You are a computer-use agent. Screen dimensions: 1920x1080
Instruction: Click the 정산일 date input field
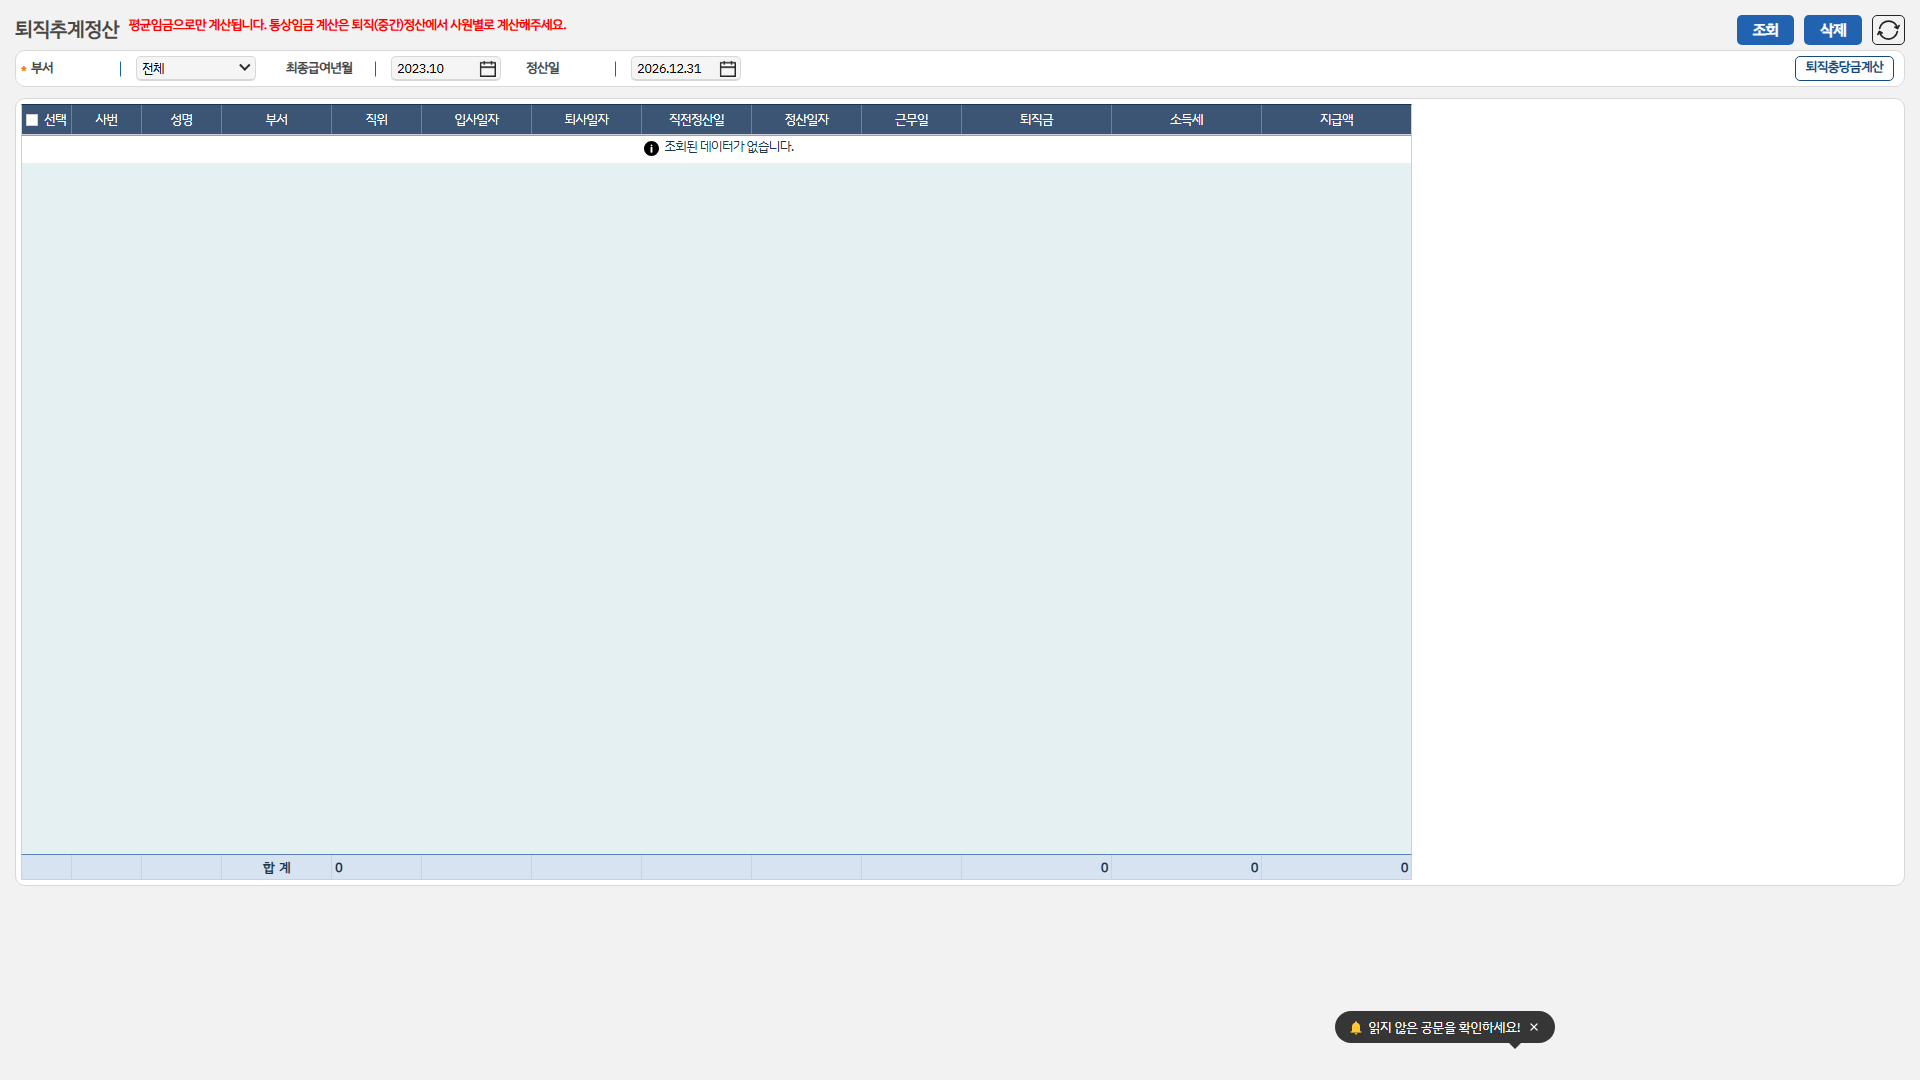673,69
